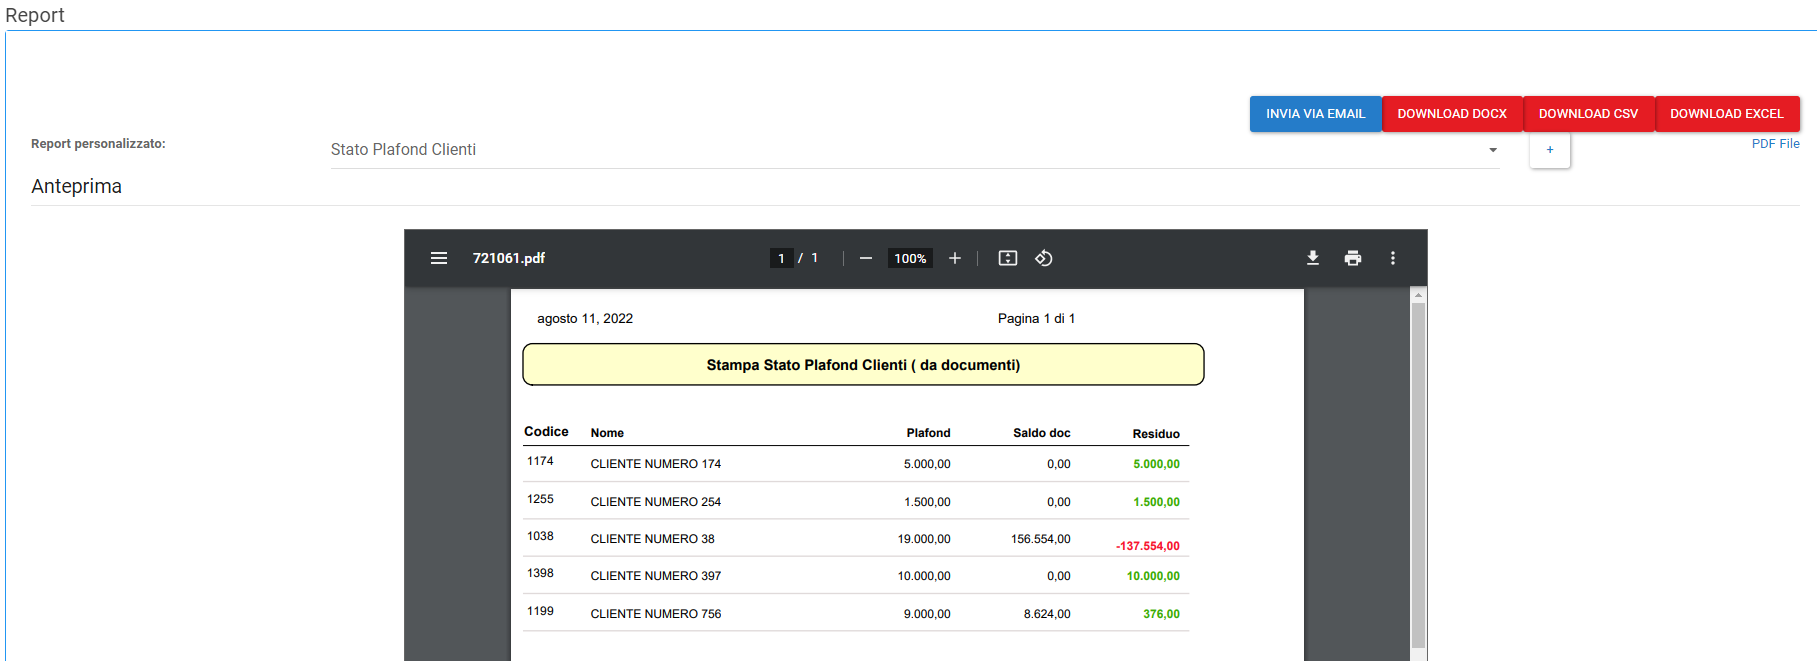
Task: Click the Stampa Stato Plafond Clienti title
Action: 863,365
